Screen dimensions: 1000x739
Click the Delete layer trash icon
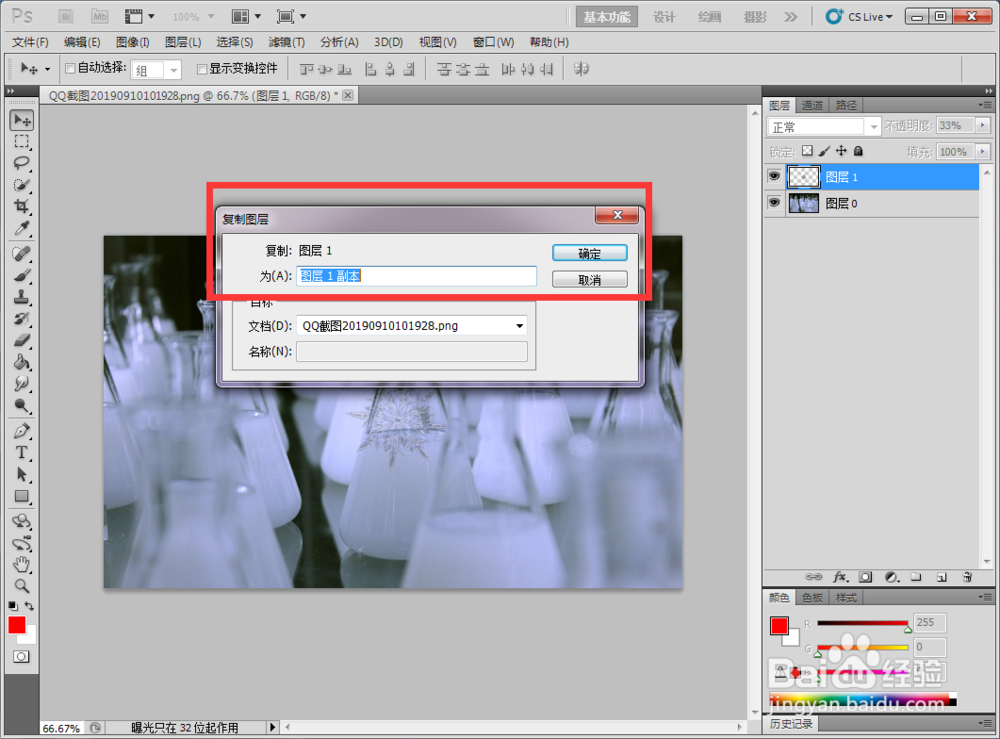(967, 577)
